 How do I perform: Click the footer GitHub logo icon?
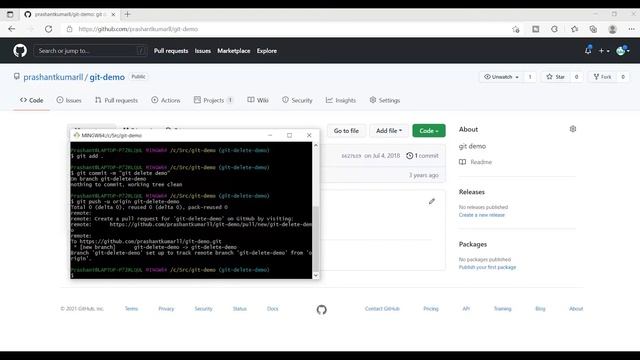tap(322, 309)
